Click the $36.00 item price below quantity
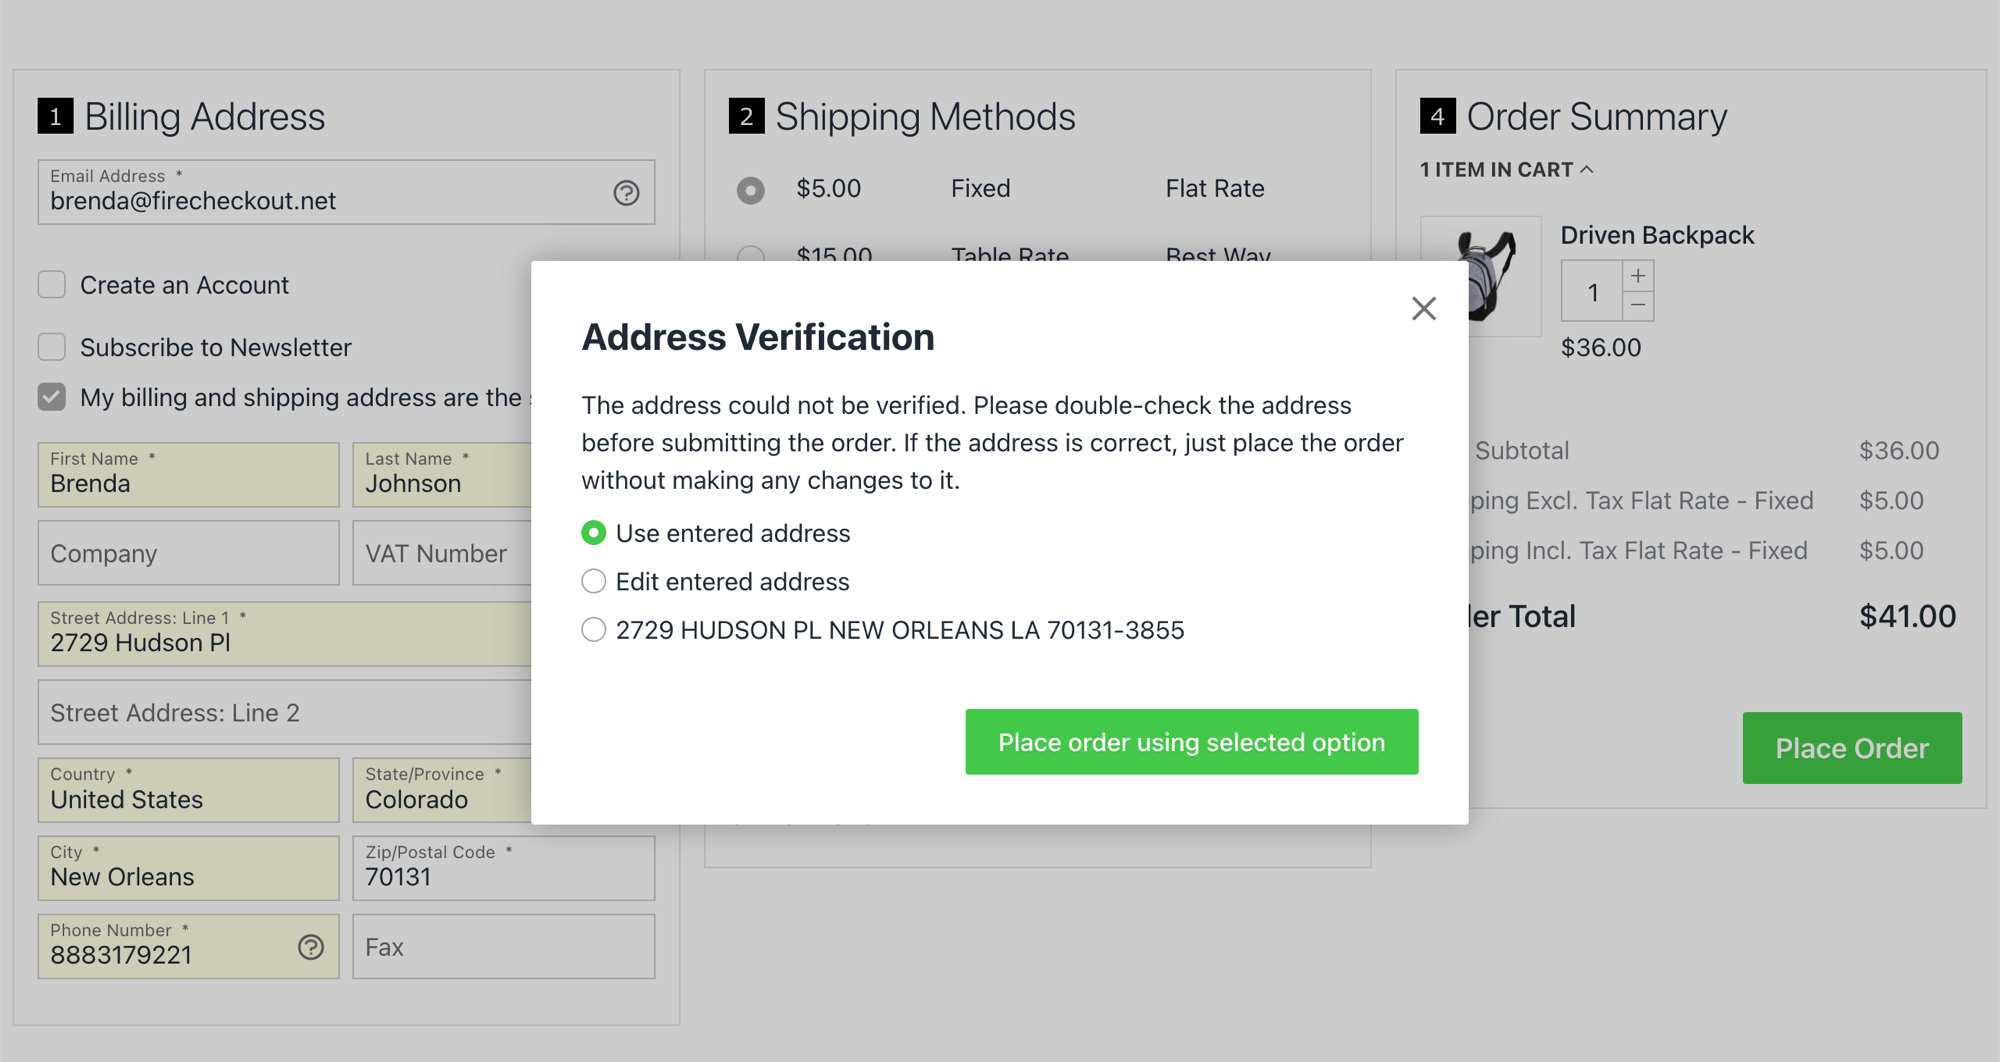 click(1601, 348)
